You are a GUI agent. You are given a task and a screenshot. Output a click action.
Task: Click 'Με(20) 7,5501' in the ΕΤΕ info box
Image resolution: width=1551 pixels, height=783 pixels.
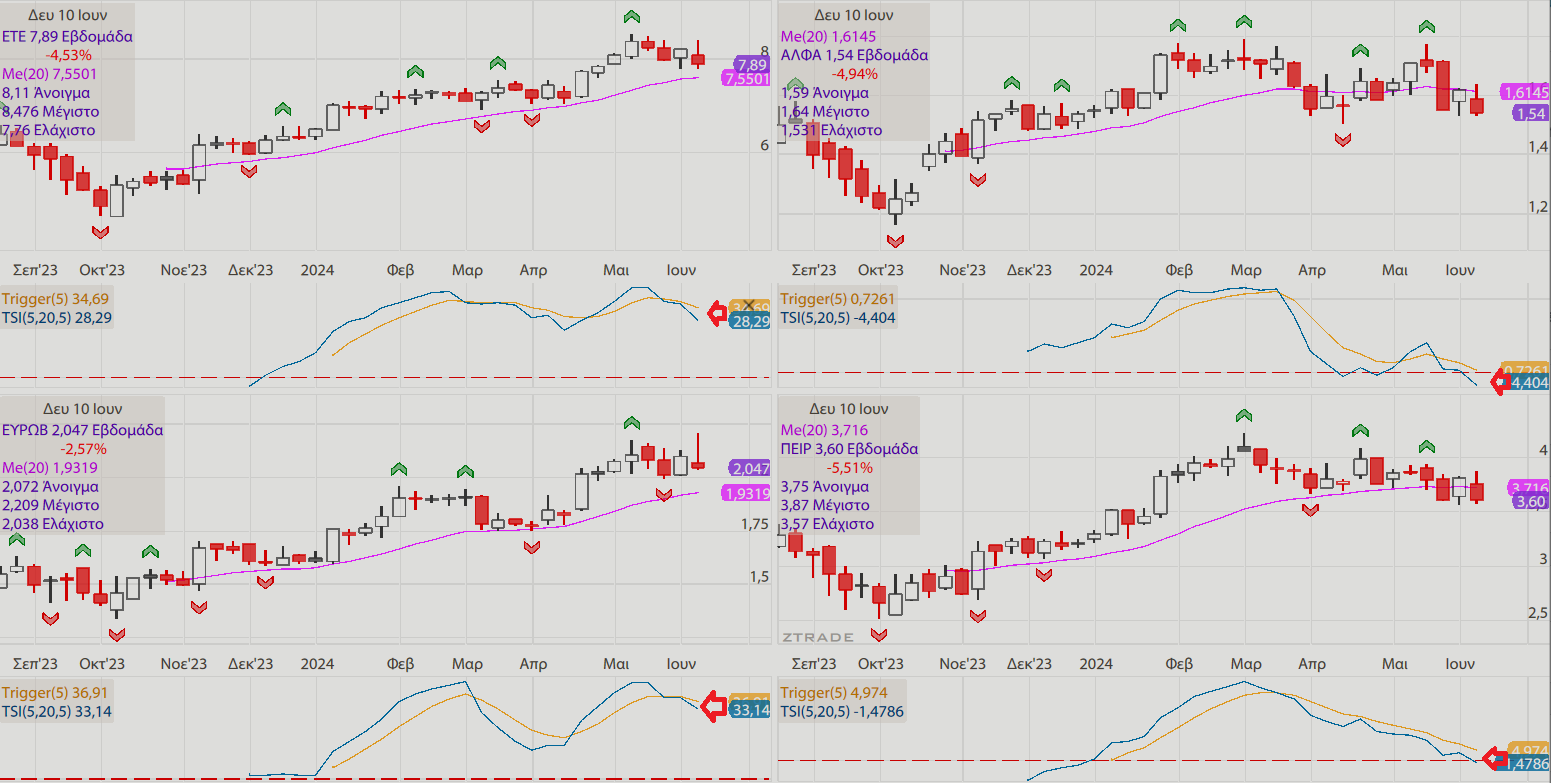click(50, 74)
